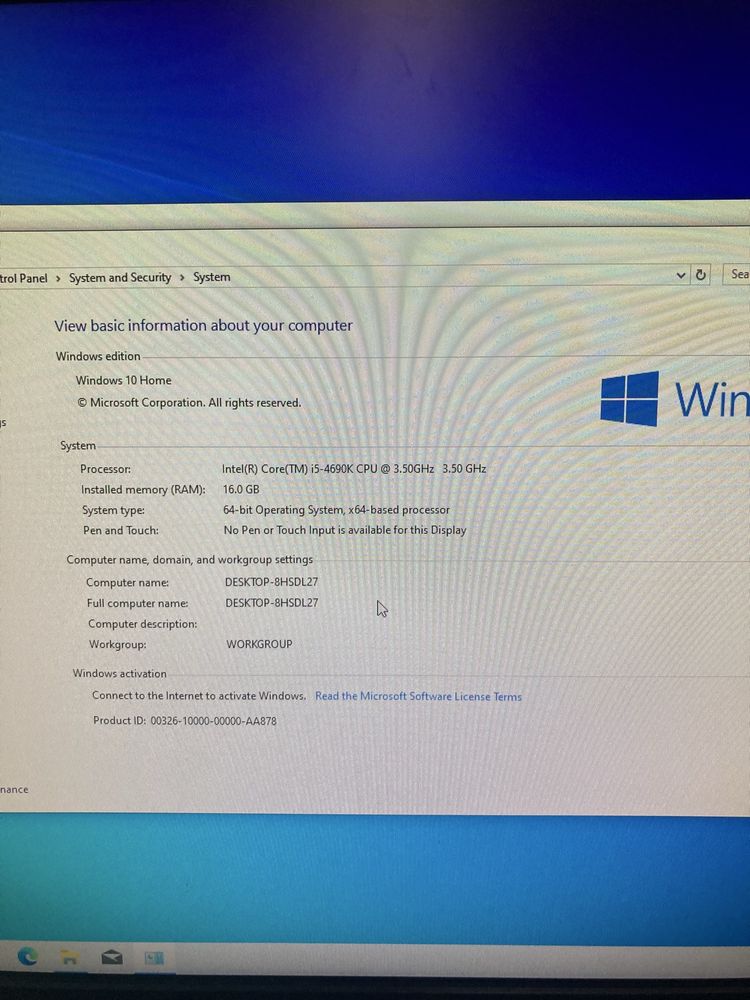Click 'View basic information about your computer' heading
Screen dimensions: 750x1000
[203, 326]
